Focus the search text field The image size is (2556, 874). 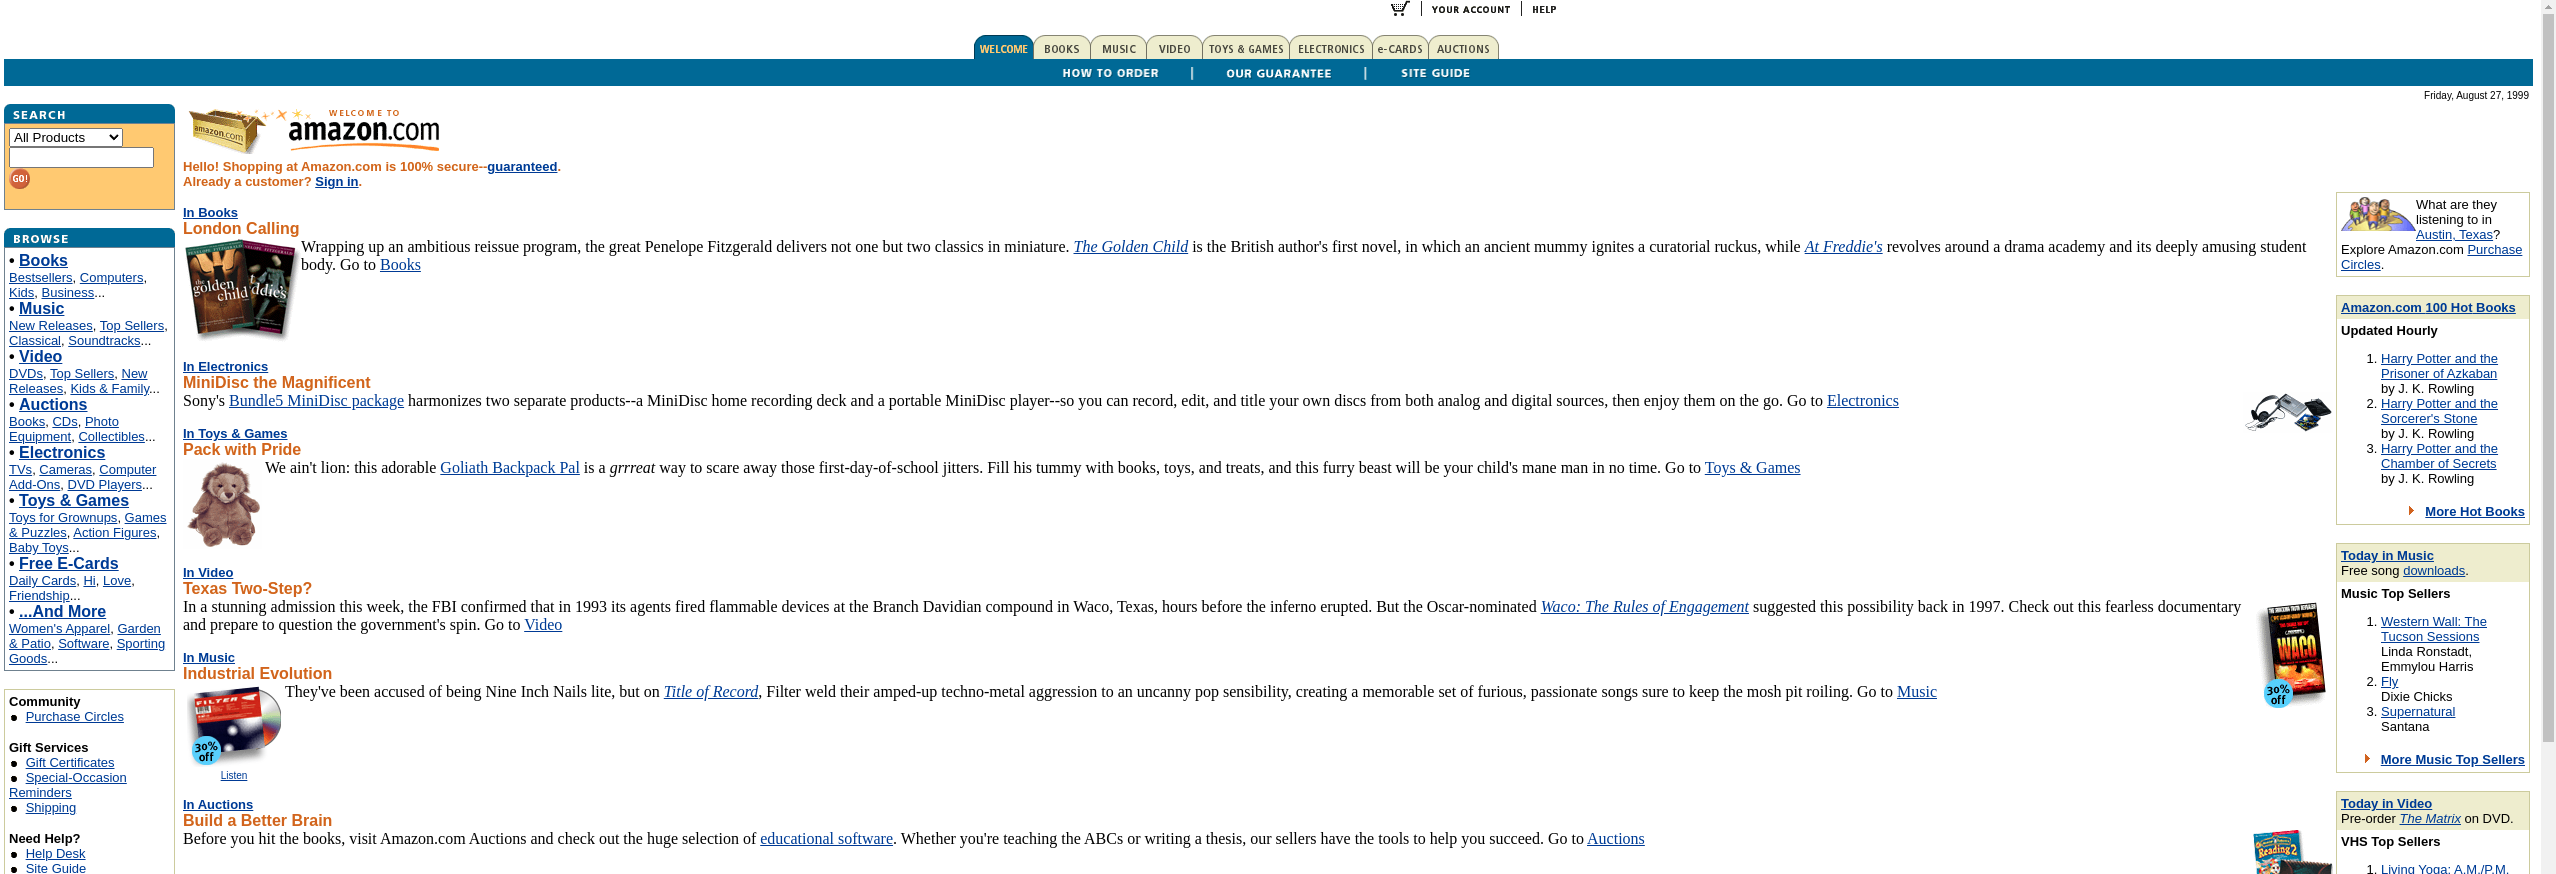tap(81, 158)
